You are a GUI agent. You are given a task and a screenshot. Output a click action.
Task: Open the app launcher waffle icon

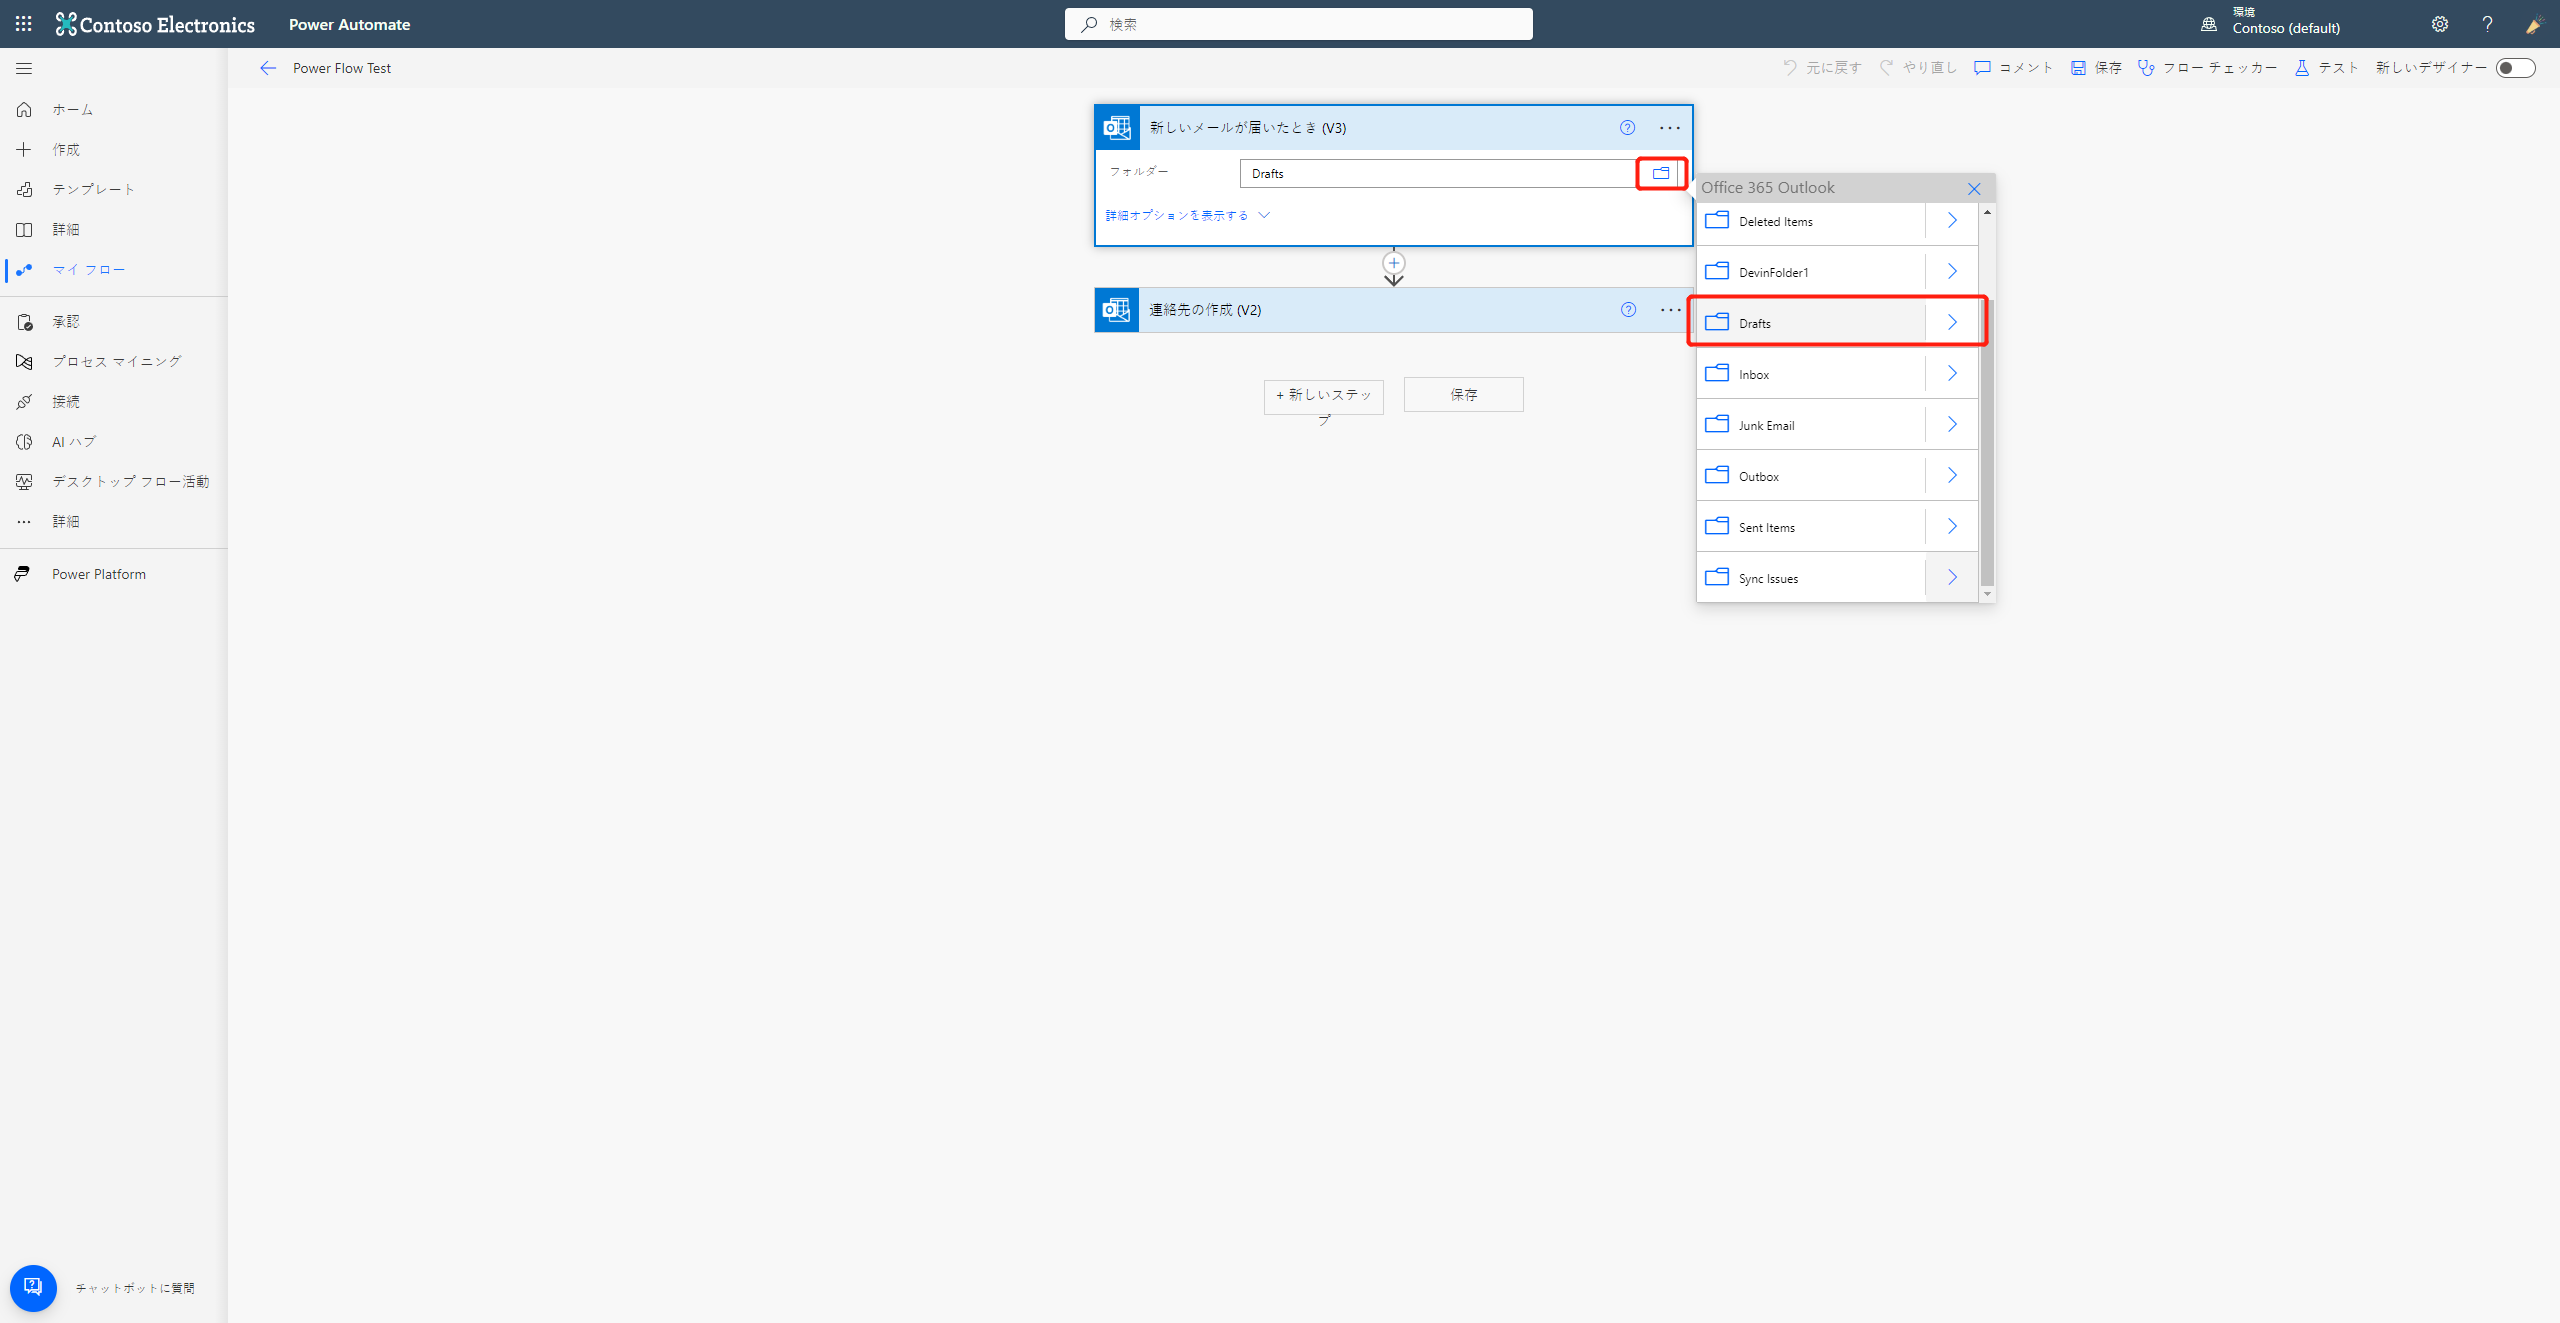(x=24, y=24)
